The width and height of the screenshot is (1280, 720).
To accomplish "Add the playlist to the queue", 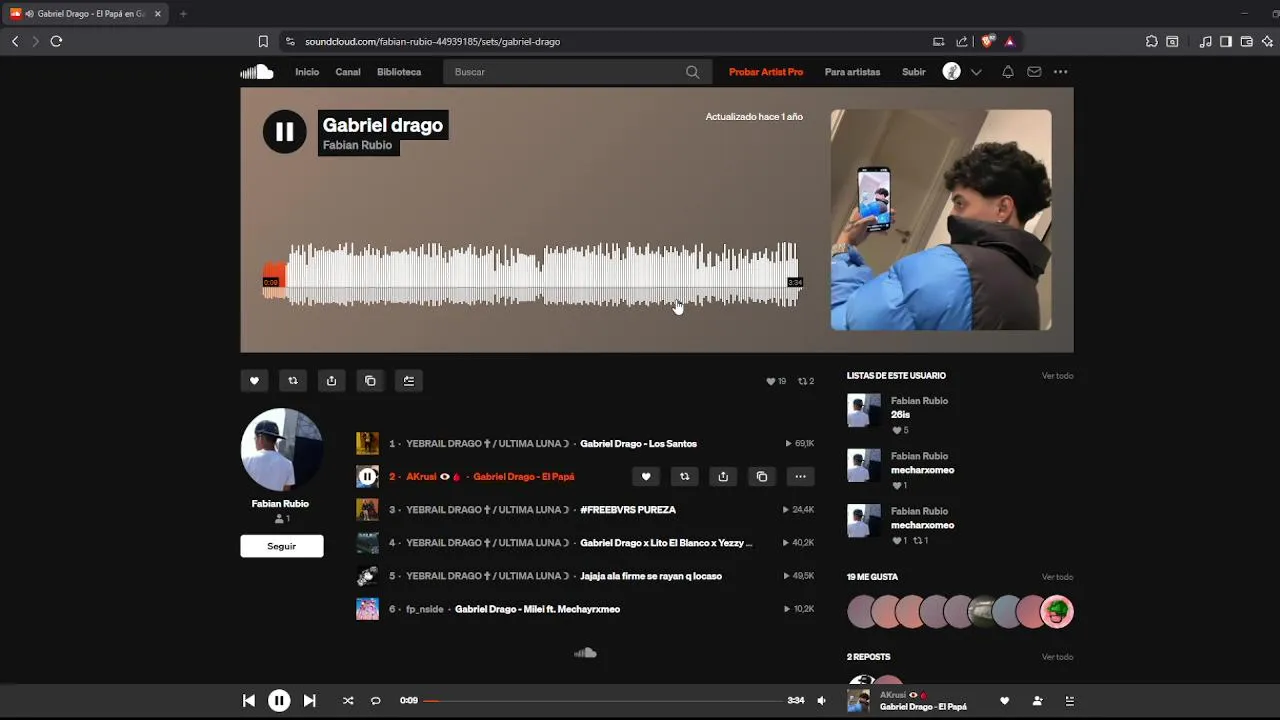I will pos(409,381).
